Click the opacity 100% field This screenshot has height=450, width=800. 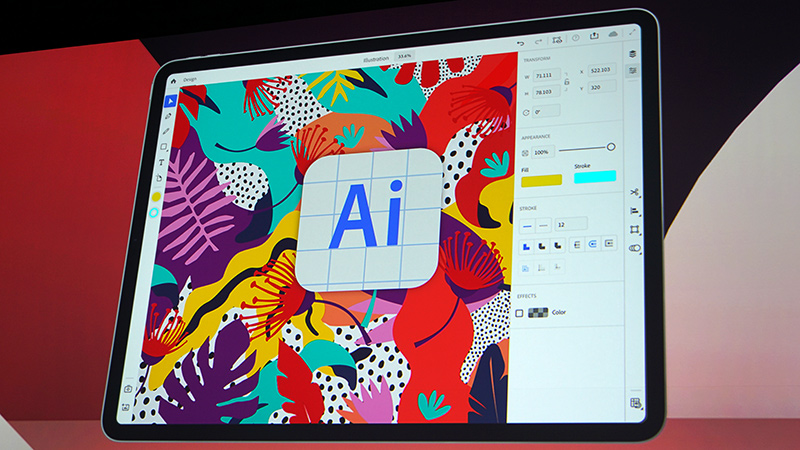[x=543, y=152]
